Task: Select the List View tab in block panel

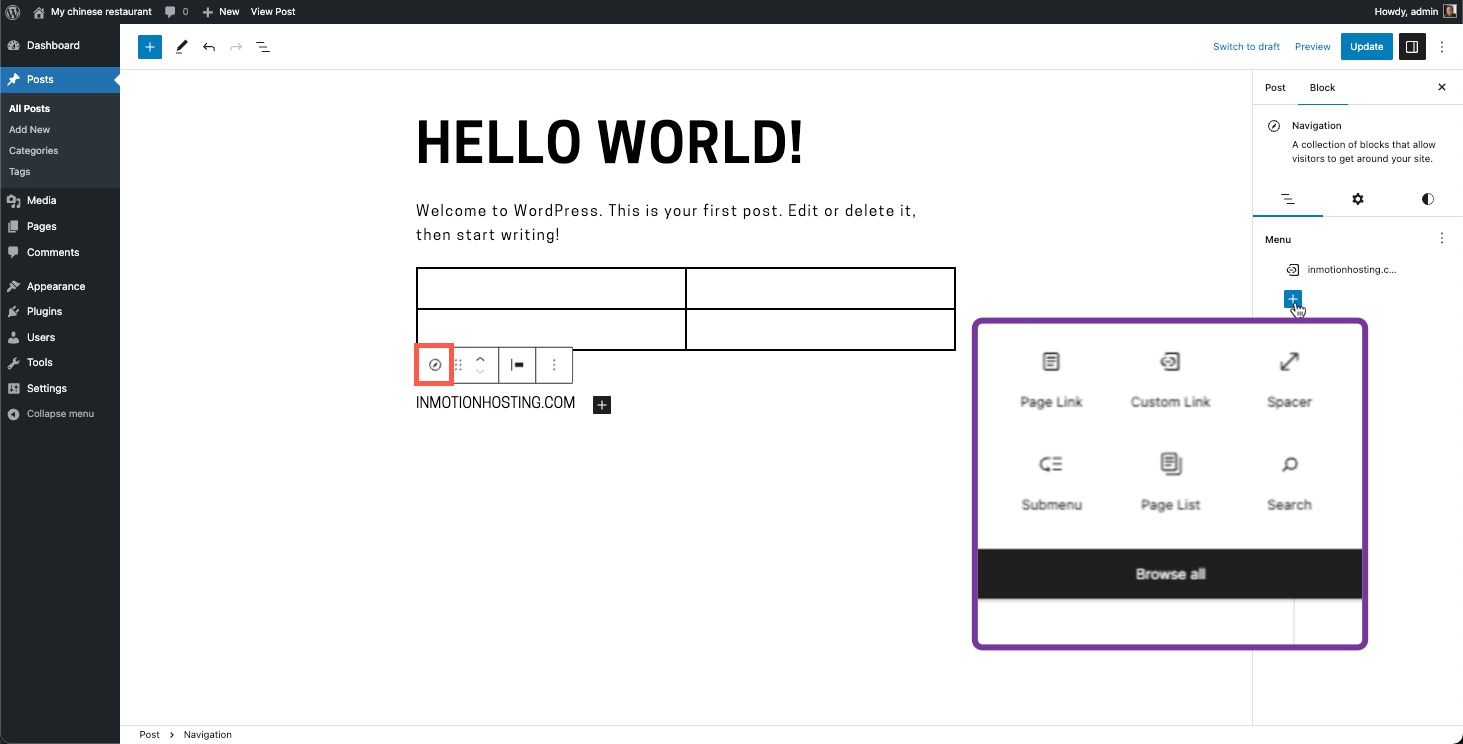Action: (1288, 199)
